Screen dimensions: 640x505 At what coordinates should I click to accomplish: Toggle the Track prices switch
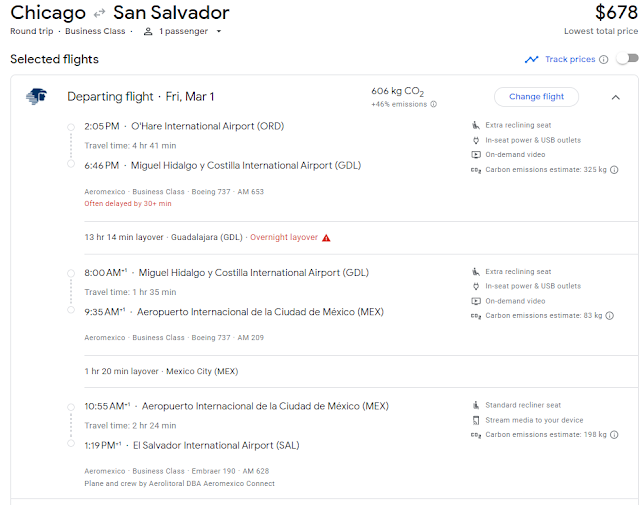pos(628,59)
